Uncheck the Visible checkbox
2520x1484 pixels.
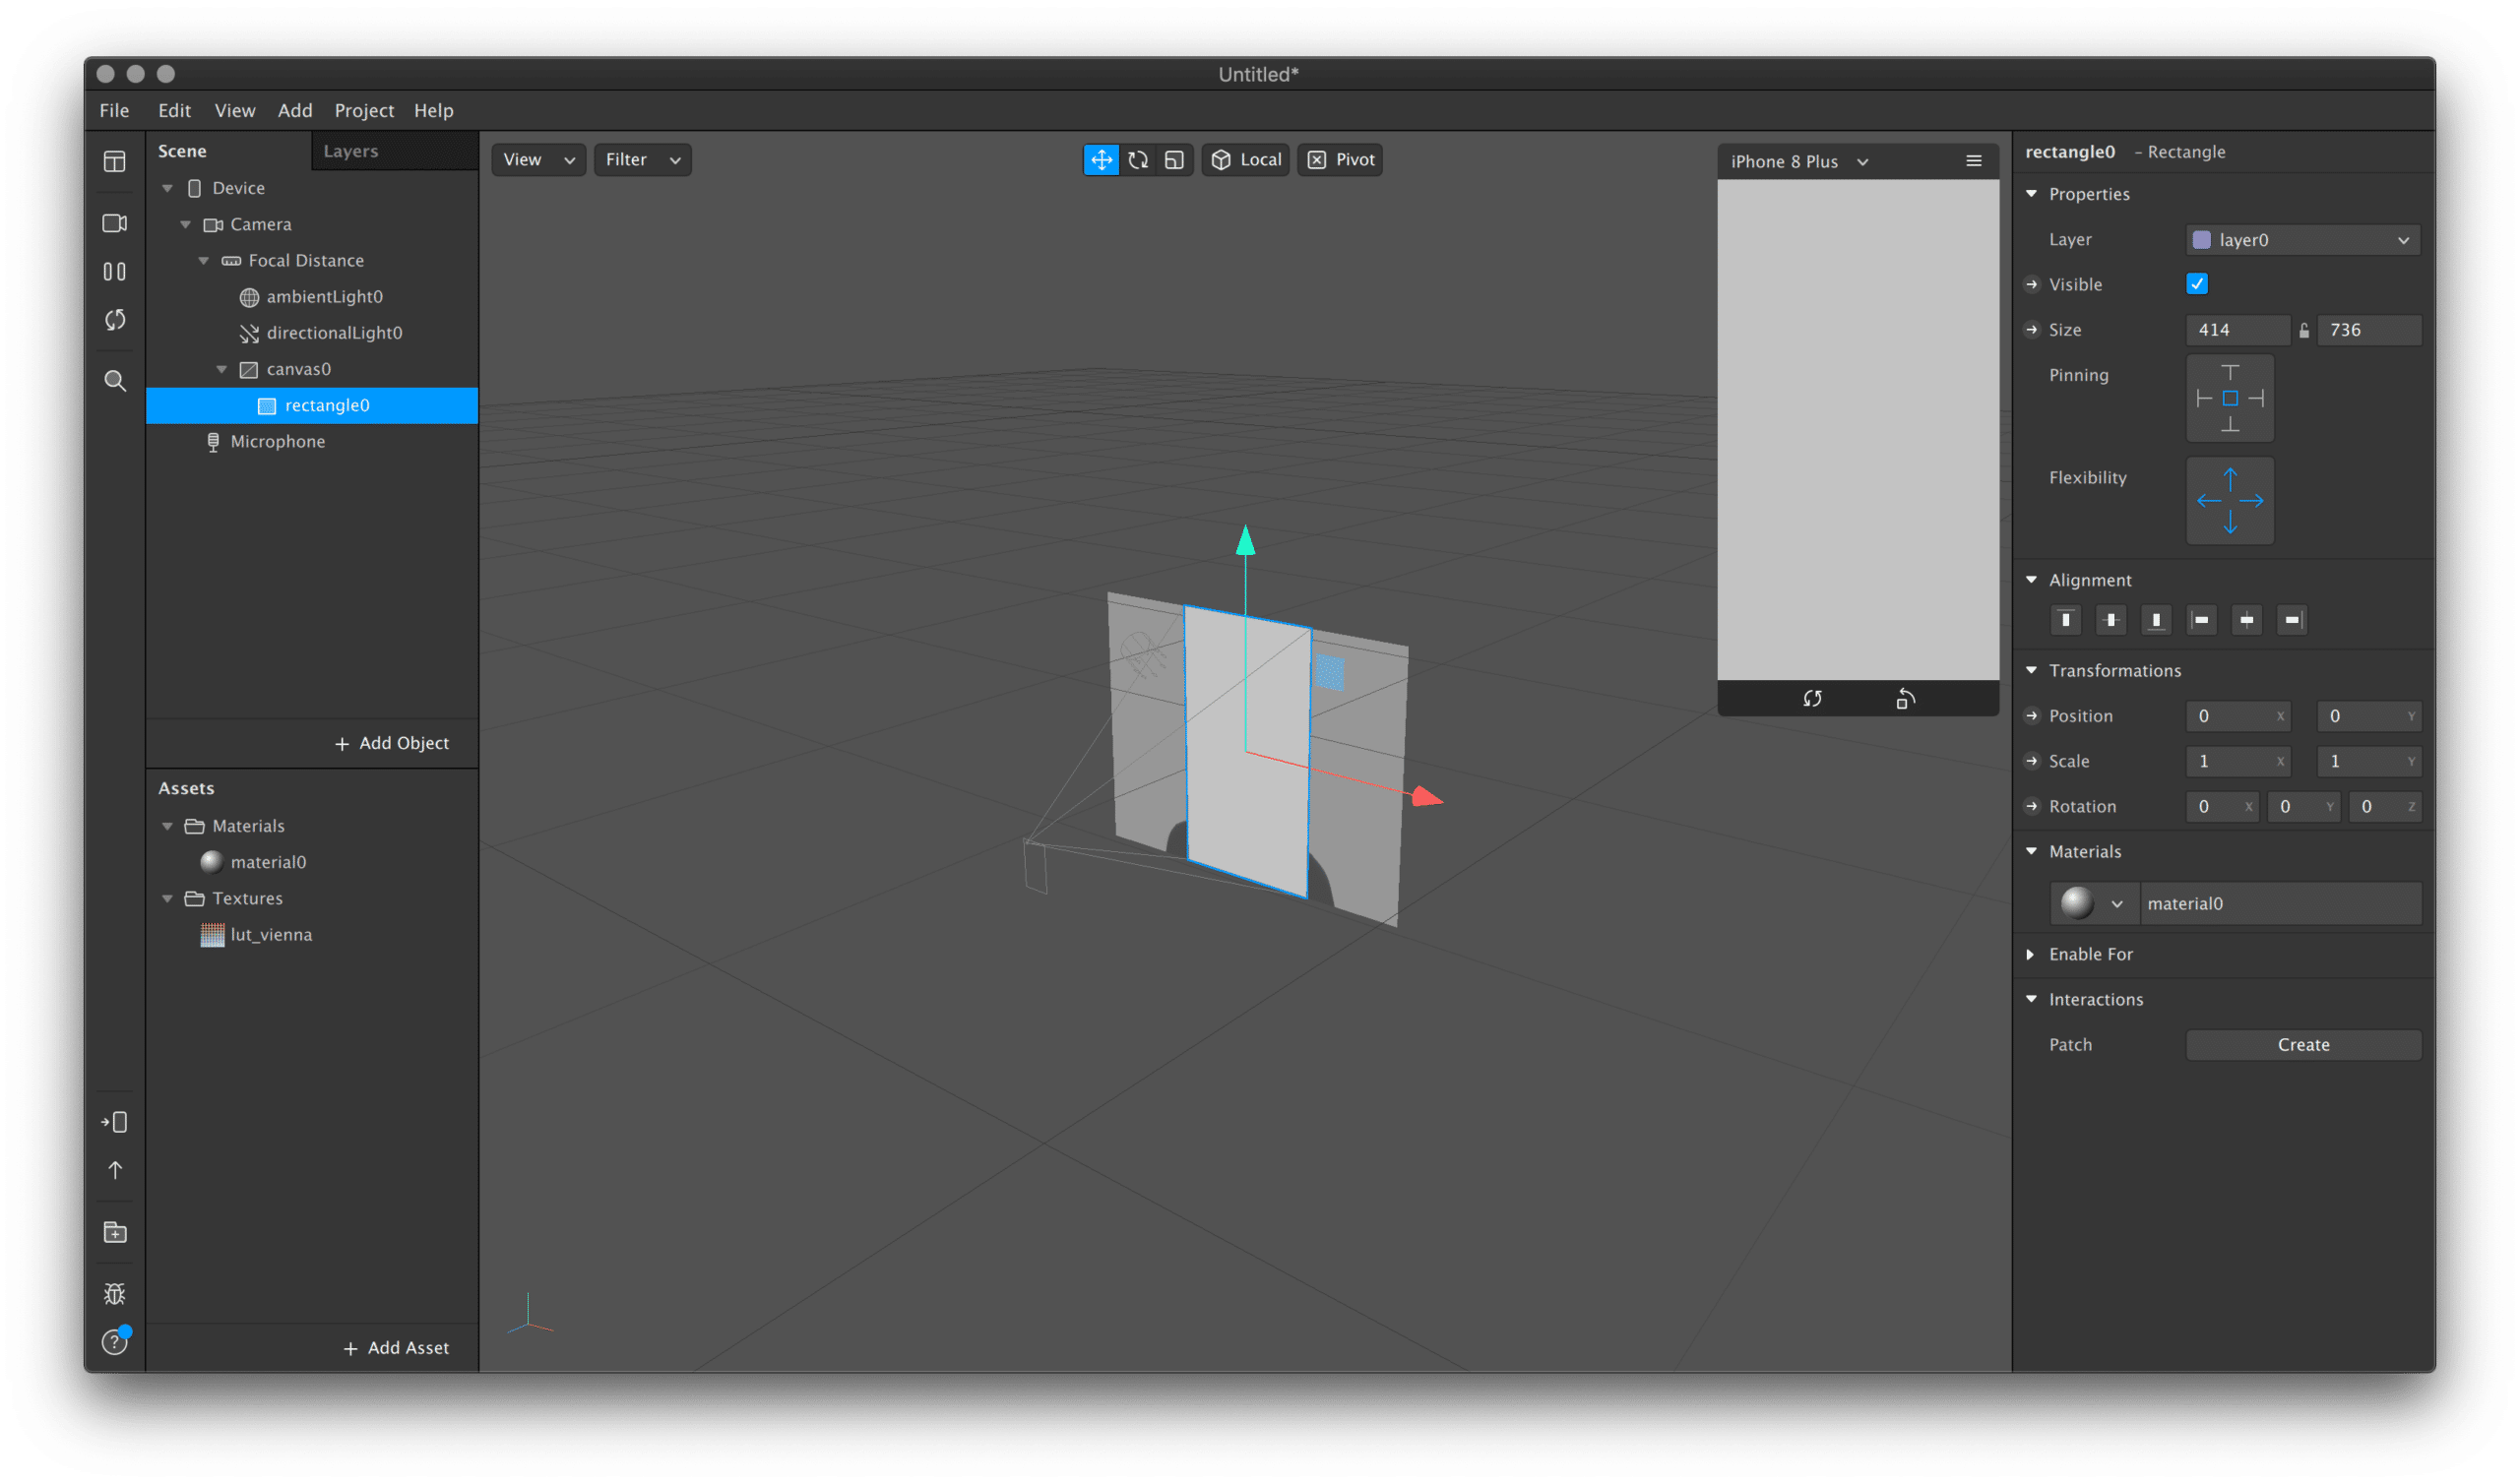tap(2197, 284)
